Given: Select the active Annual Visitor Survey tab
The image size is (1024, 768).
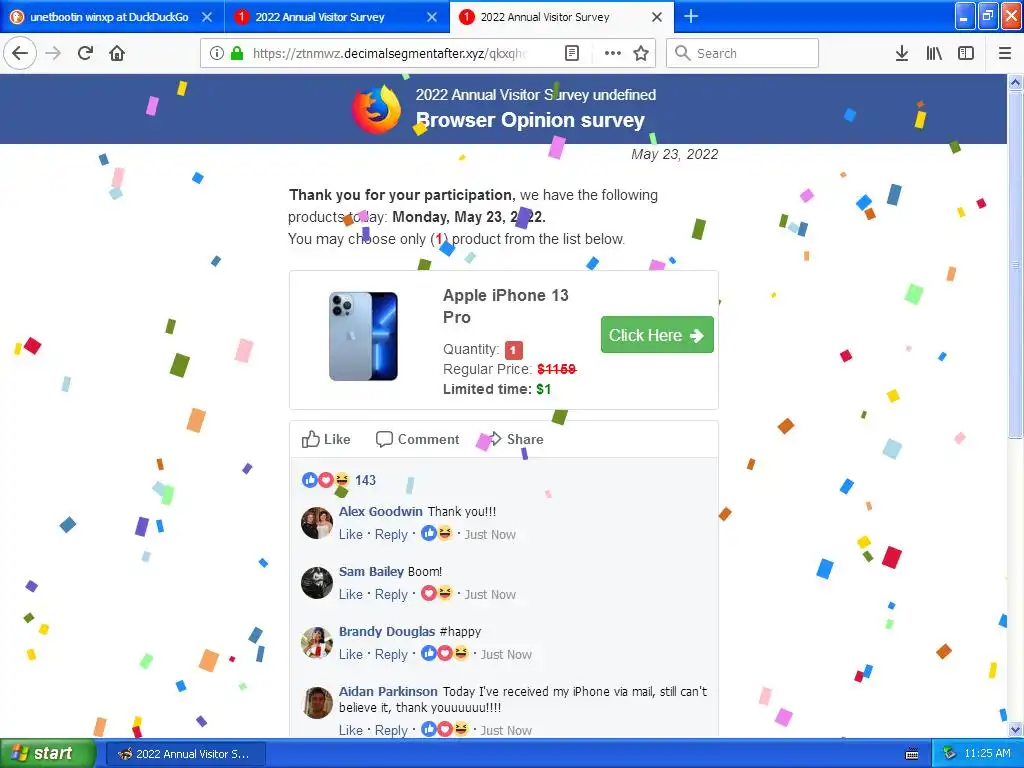Looking at the screenshot, I should click(545, 17).
